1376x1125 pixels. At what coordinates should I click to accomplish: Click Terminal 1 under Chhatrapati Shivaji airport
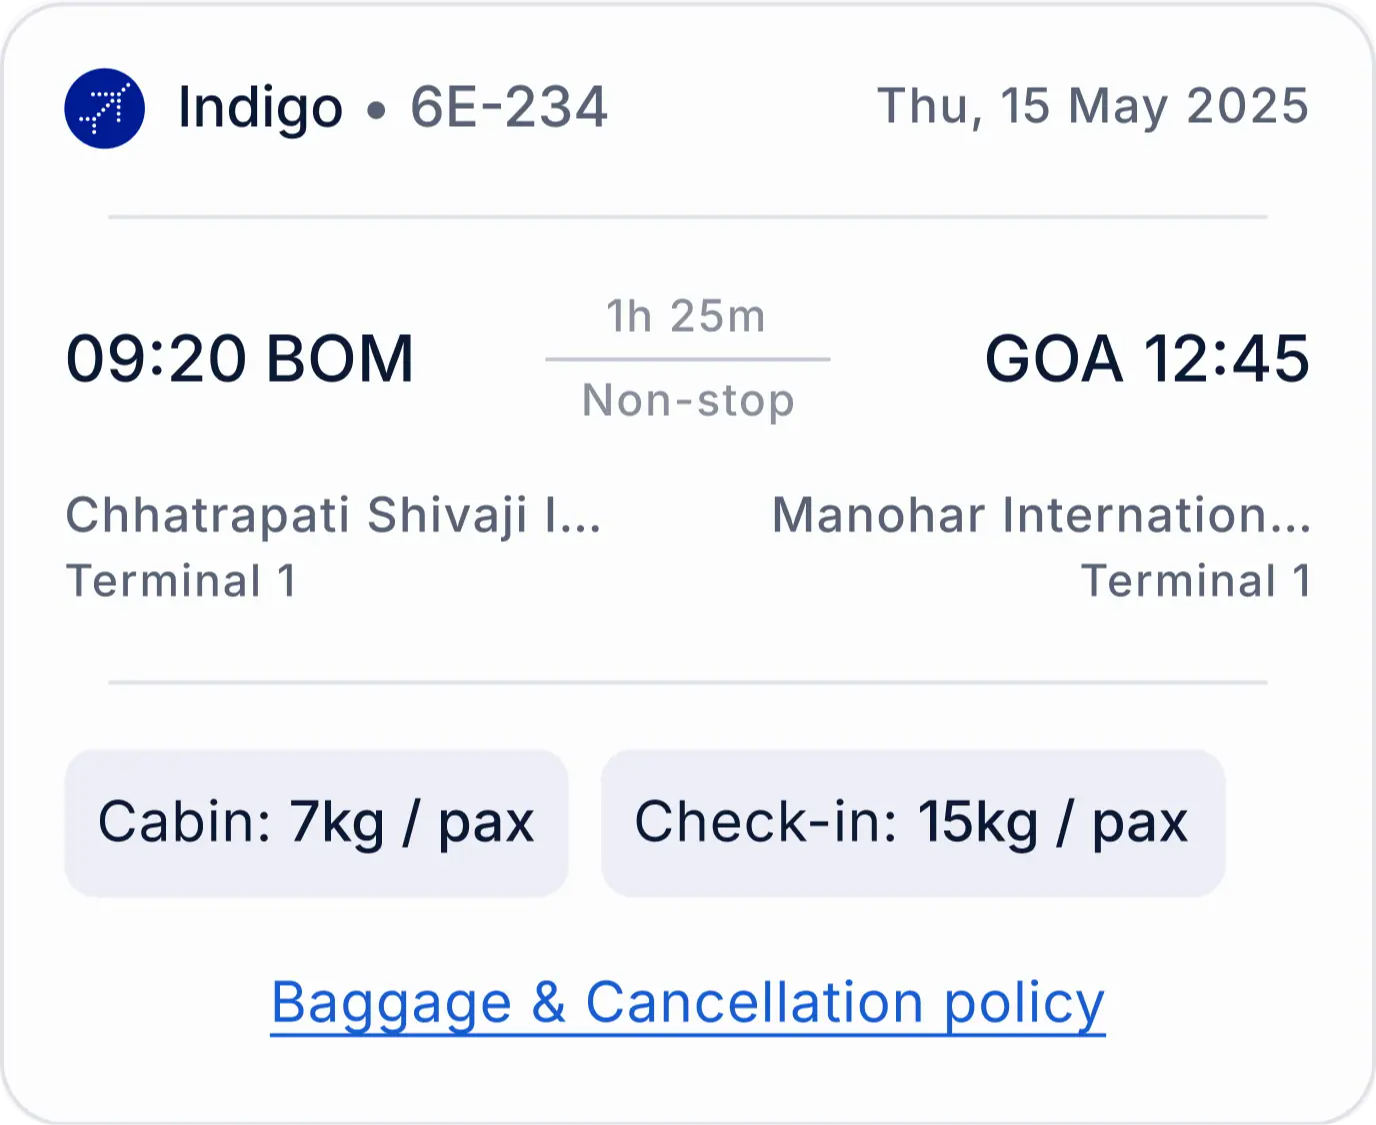181,581
